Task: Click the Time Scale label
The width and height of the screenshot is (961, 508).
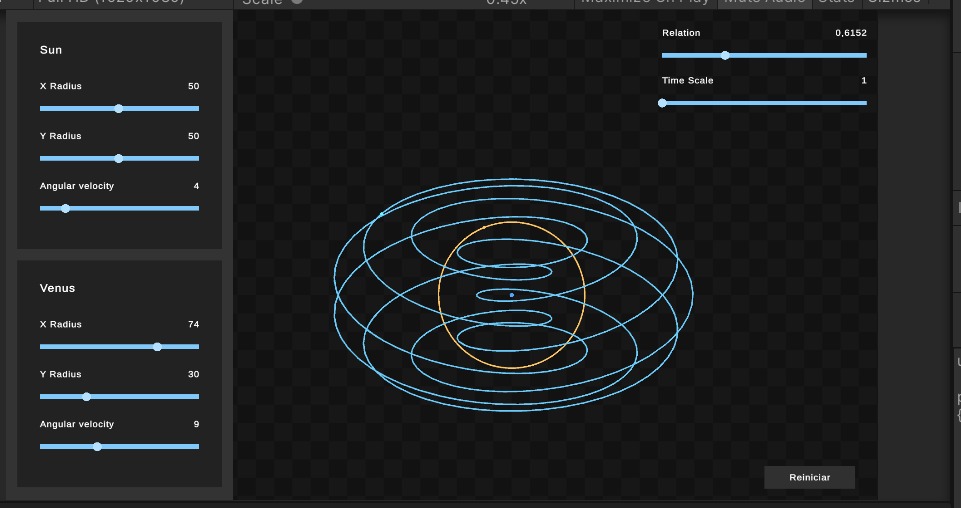Action: (x=688, y=81)
